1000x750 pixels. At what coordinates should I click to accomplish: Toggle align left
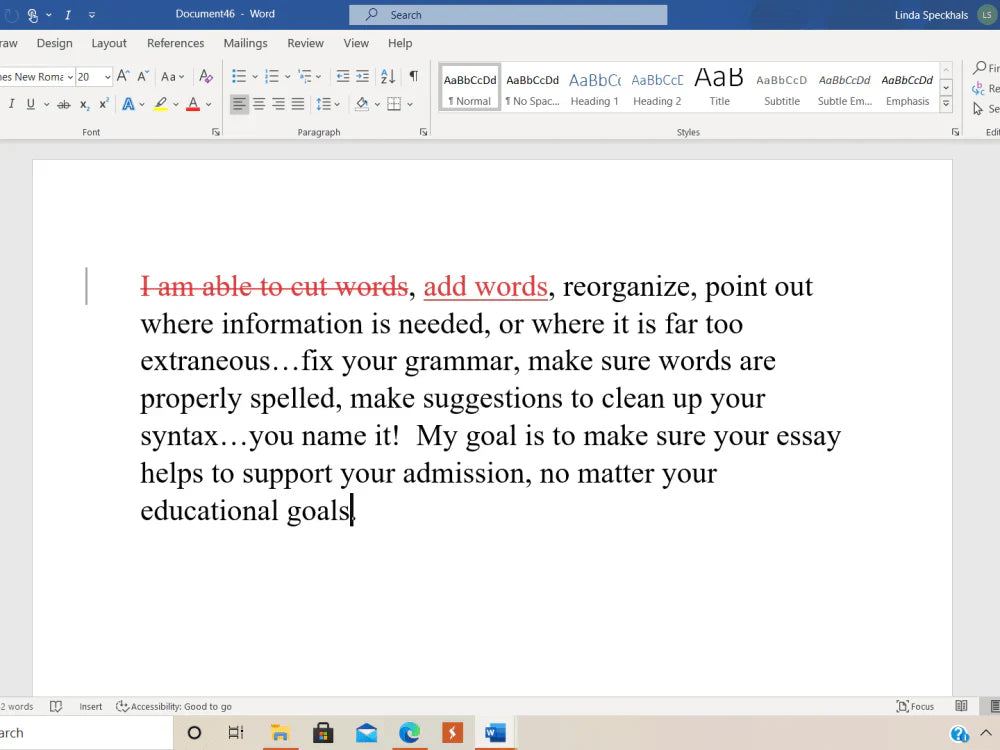(x=239, y=104)
